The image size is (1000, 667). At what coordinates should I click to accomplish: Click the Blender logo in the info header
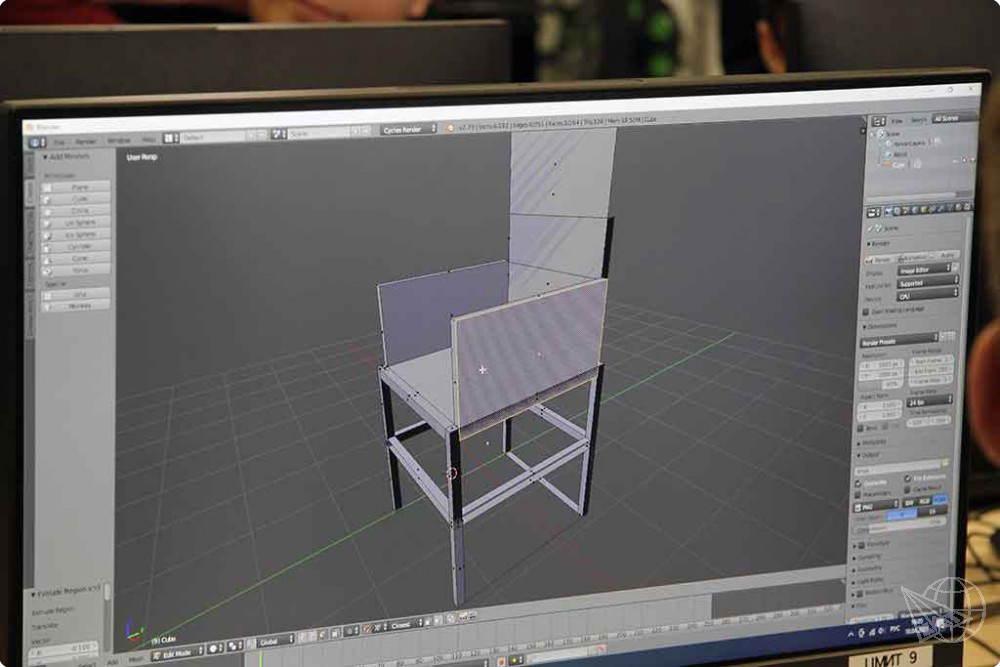click(x=450, y=128)
